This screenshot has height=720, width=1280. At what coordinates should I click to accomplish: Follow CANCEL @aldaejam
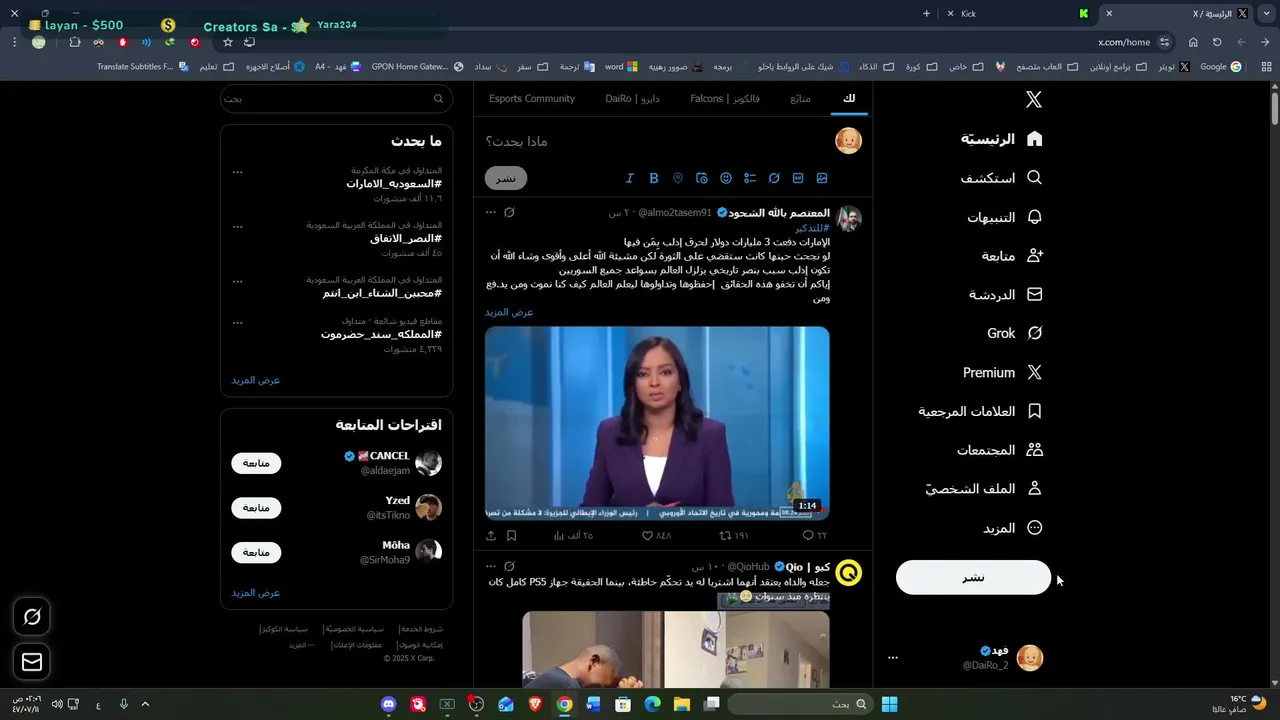tap(256, 463)
